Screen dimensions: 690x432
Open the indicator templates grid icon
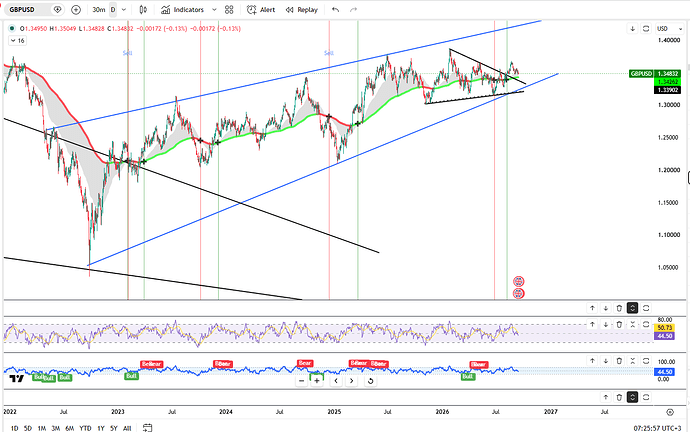pos(229,9)
